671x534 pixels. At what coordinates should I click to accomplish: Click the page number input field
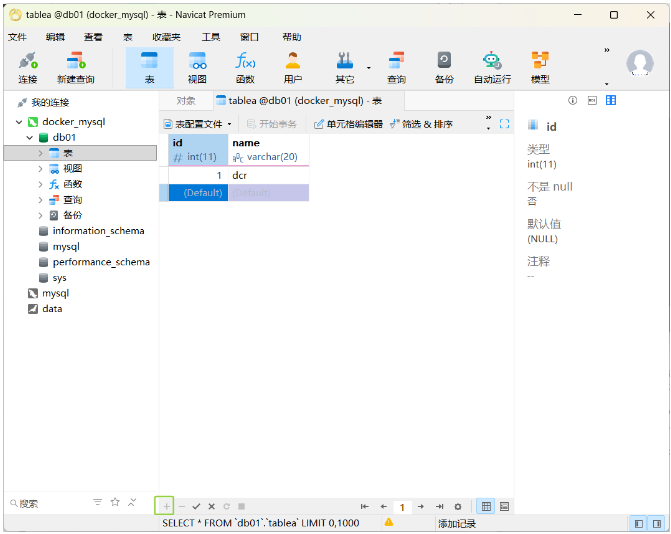(402, 507)
